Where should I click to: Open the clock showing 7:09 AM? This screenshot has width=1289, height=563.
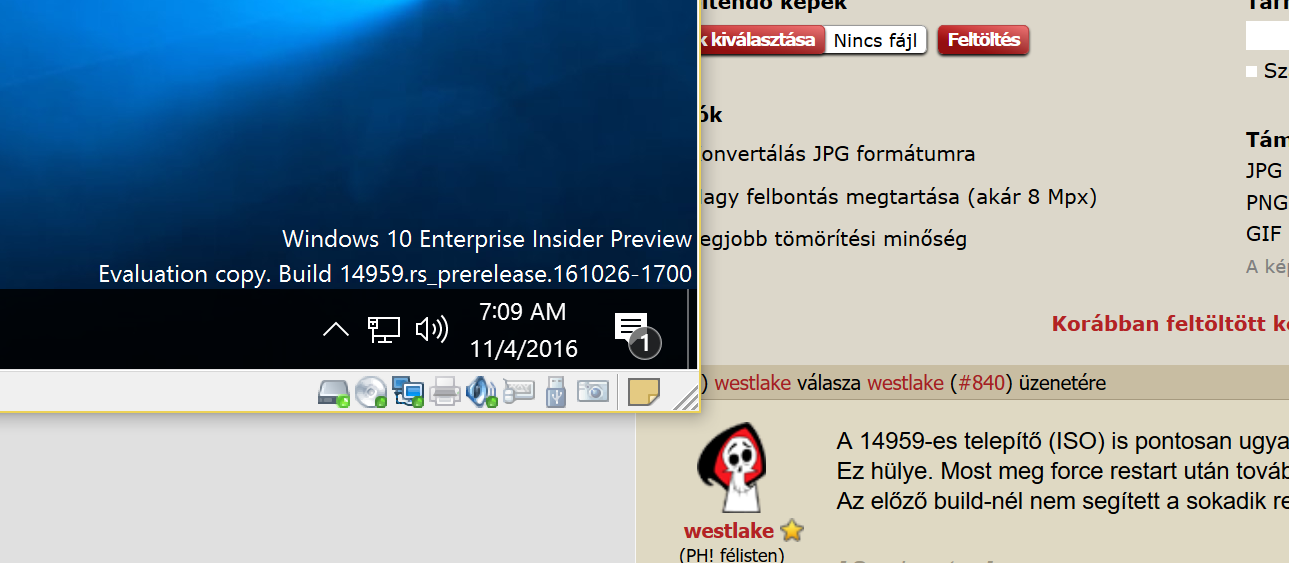point(523,312)
